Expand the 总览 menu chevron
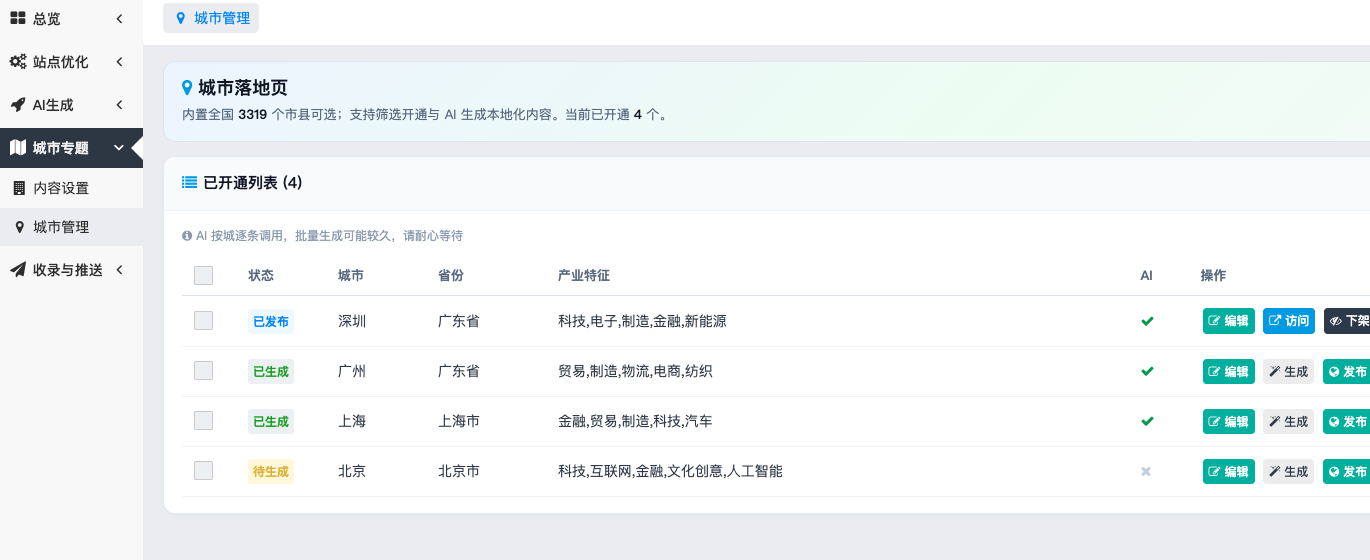The width and height of the screenshot is (1370, 560). tap(119, 19)
